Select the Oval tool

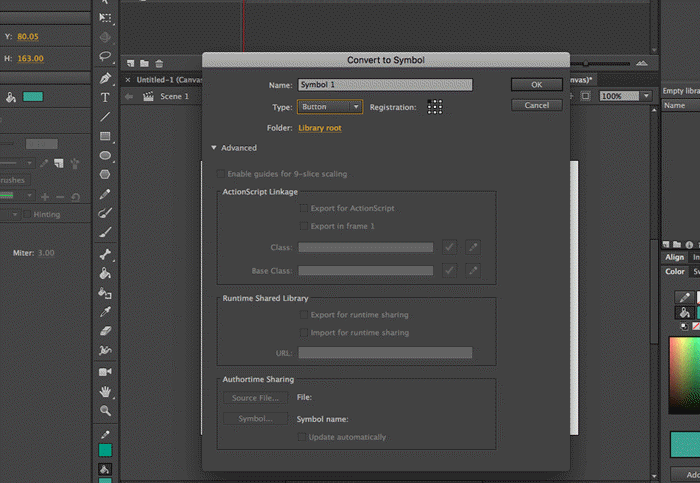(x=105, y=155)
